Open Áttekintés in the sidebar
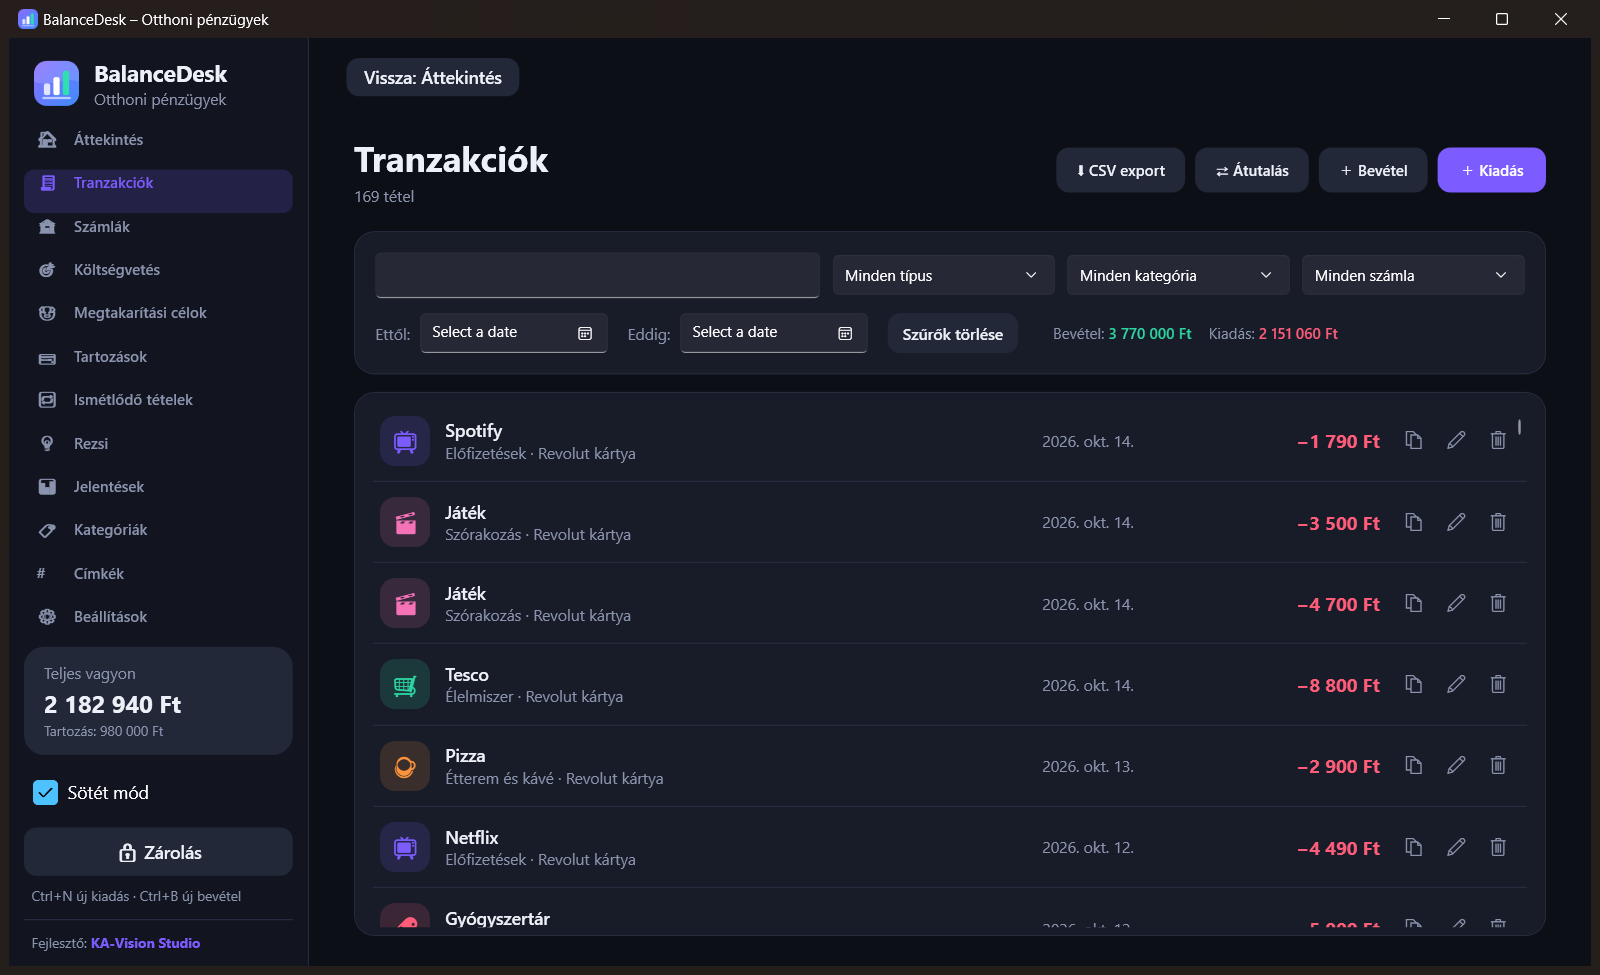This screenshot has width=1600, height=975. coord(158,140)
